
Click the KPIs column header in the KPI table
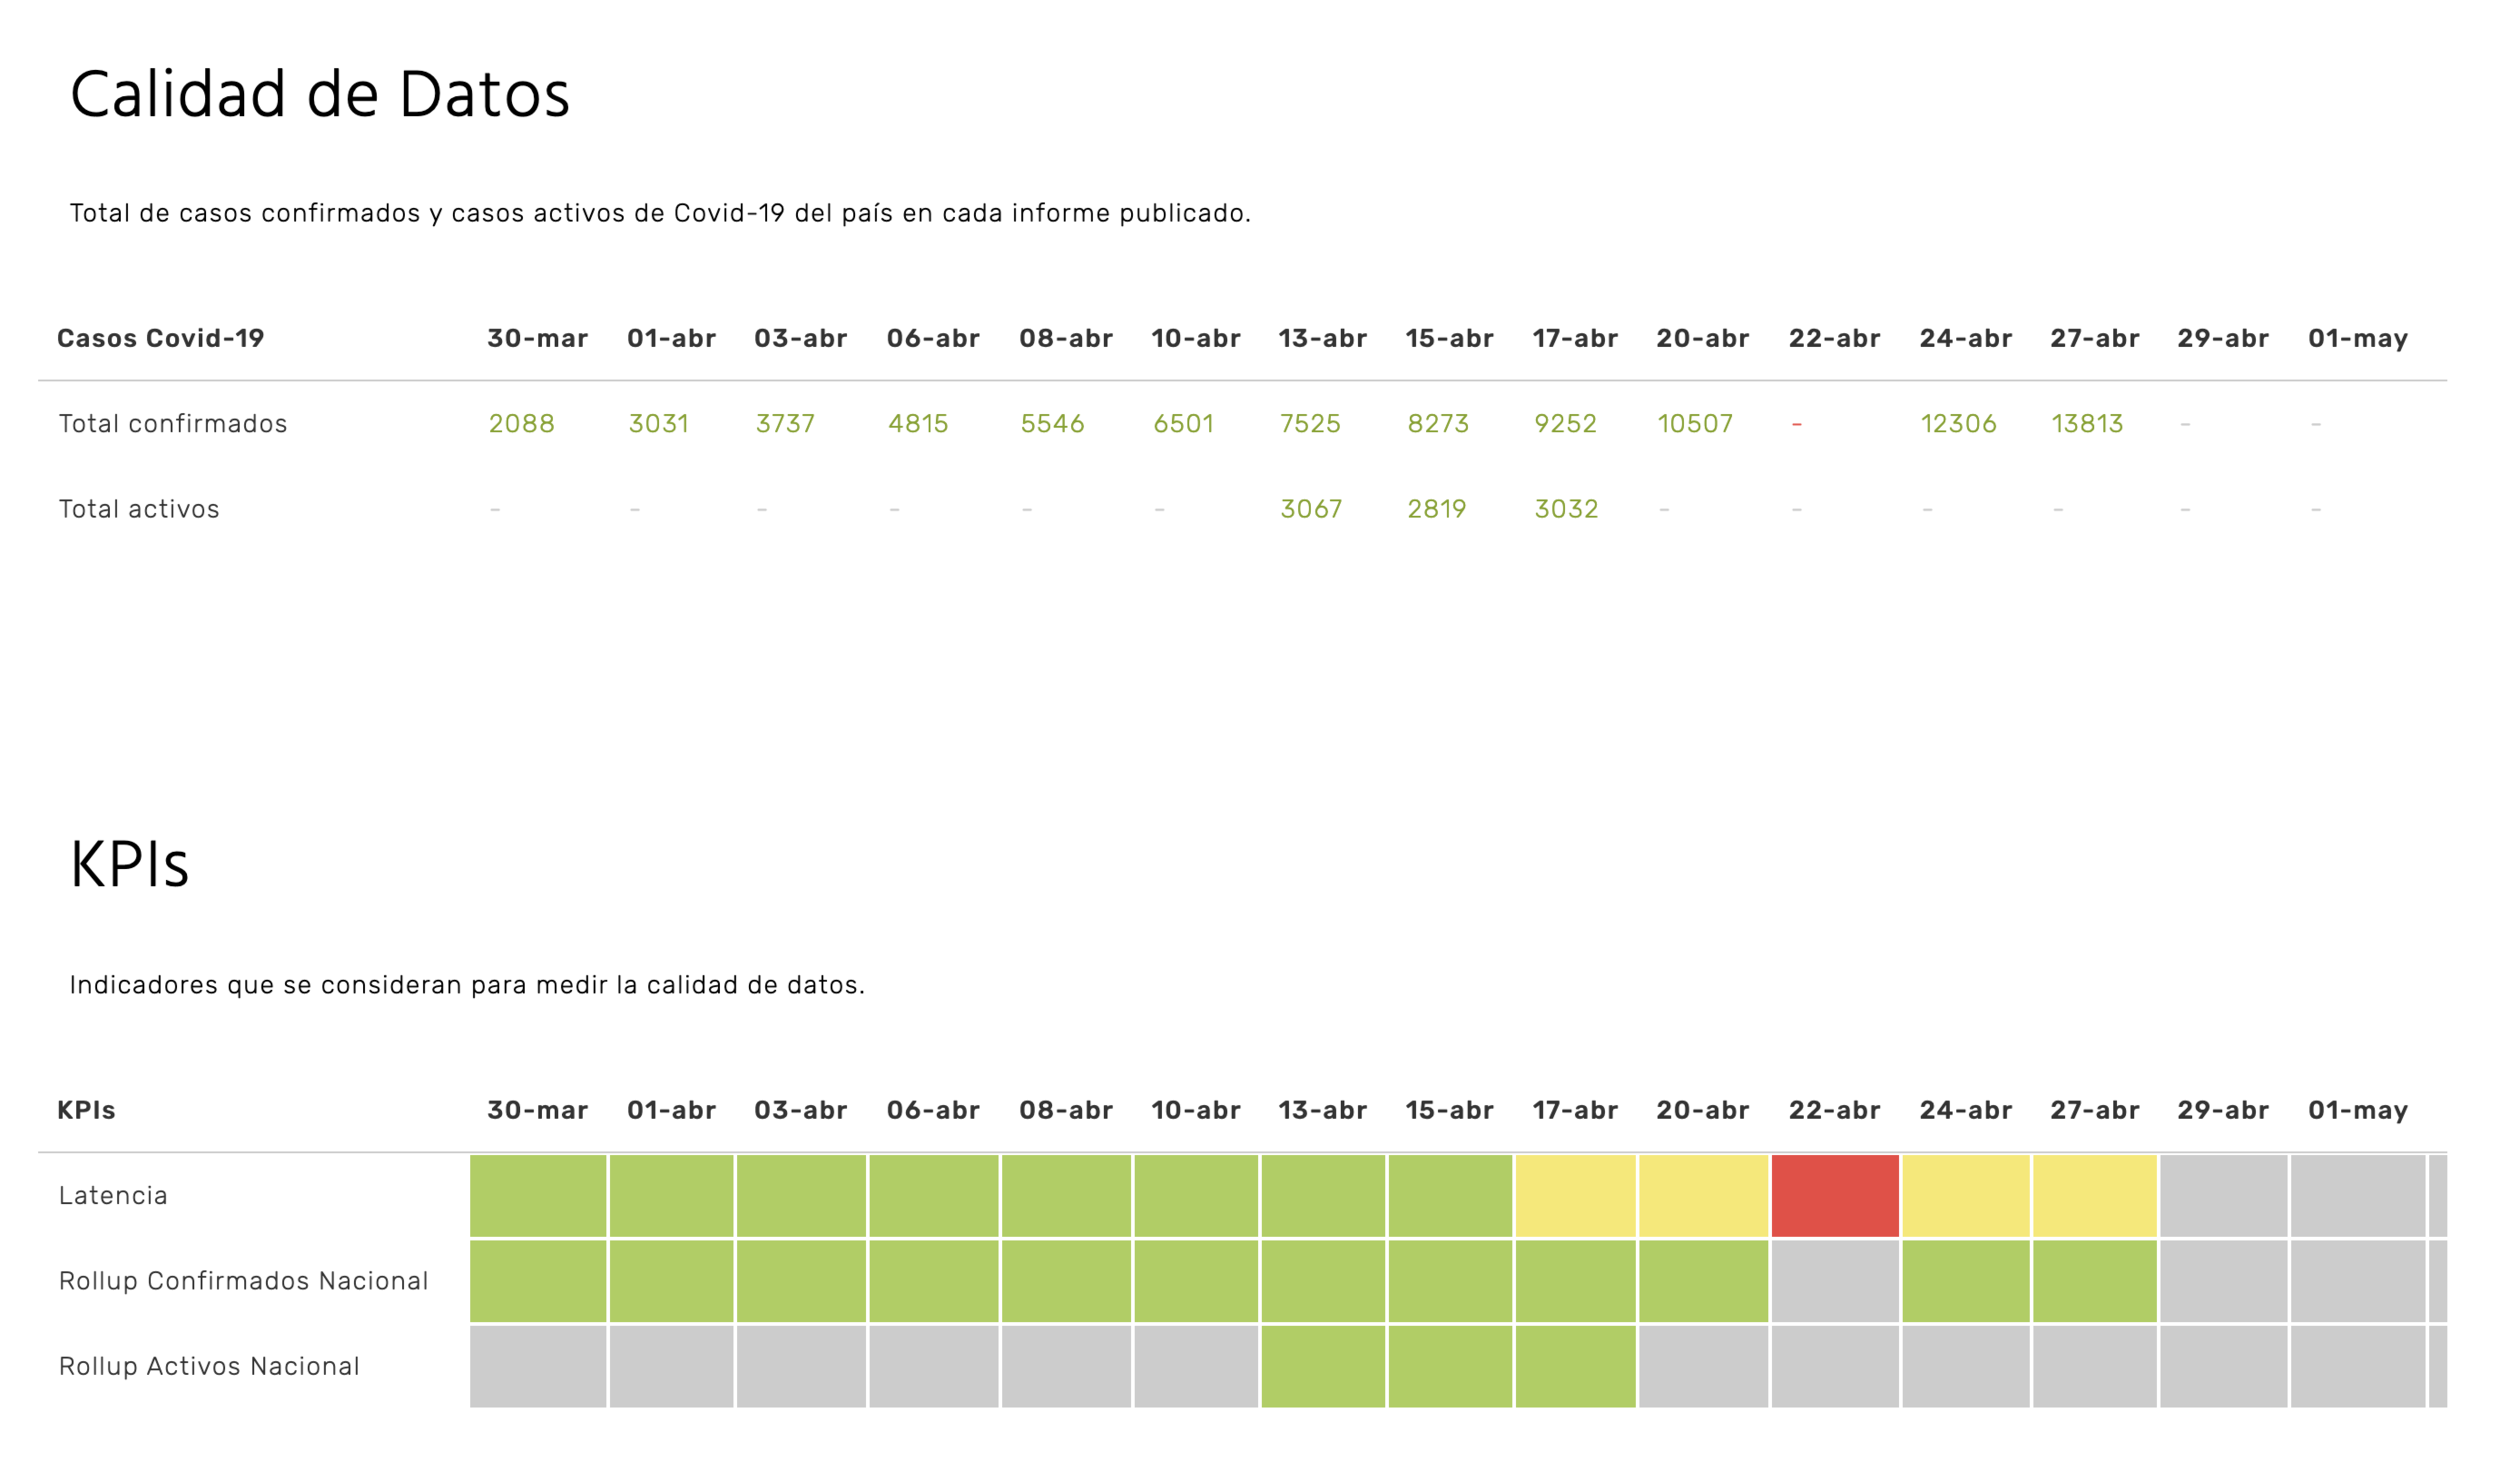(86, 1110)
